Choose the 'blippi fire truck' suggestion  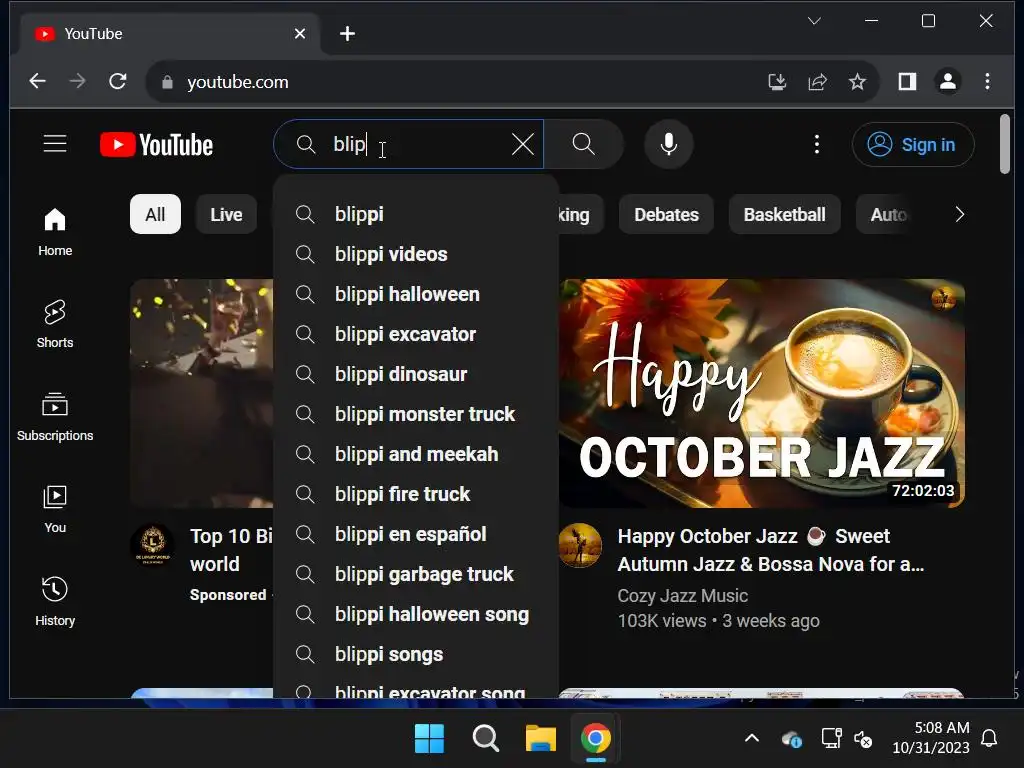point(415,494)
